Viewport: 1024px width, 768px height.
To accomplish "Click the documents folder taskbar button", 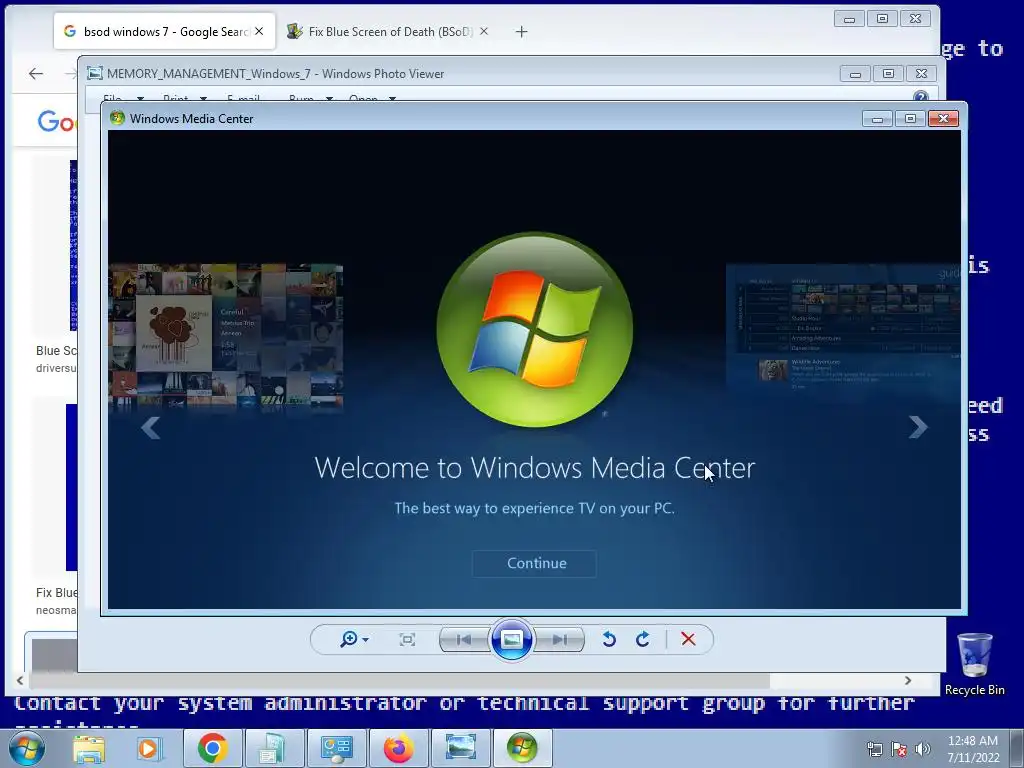I will [x=274, y=748].
